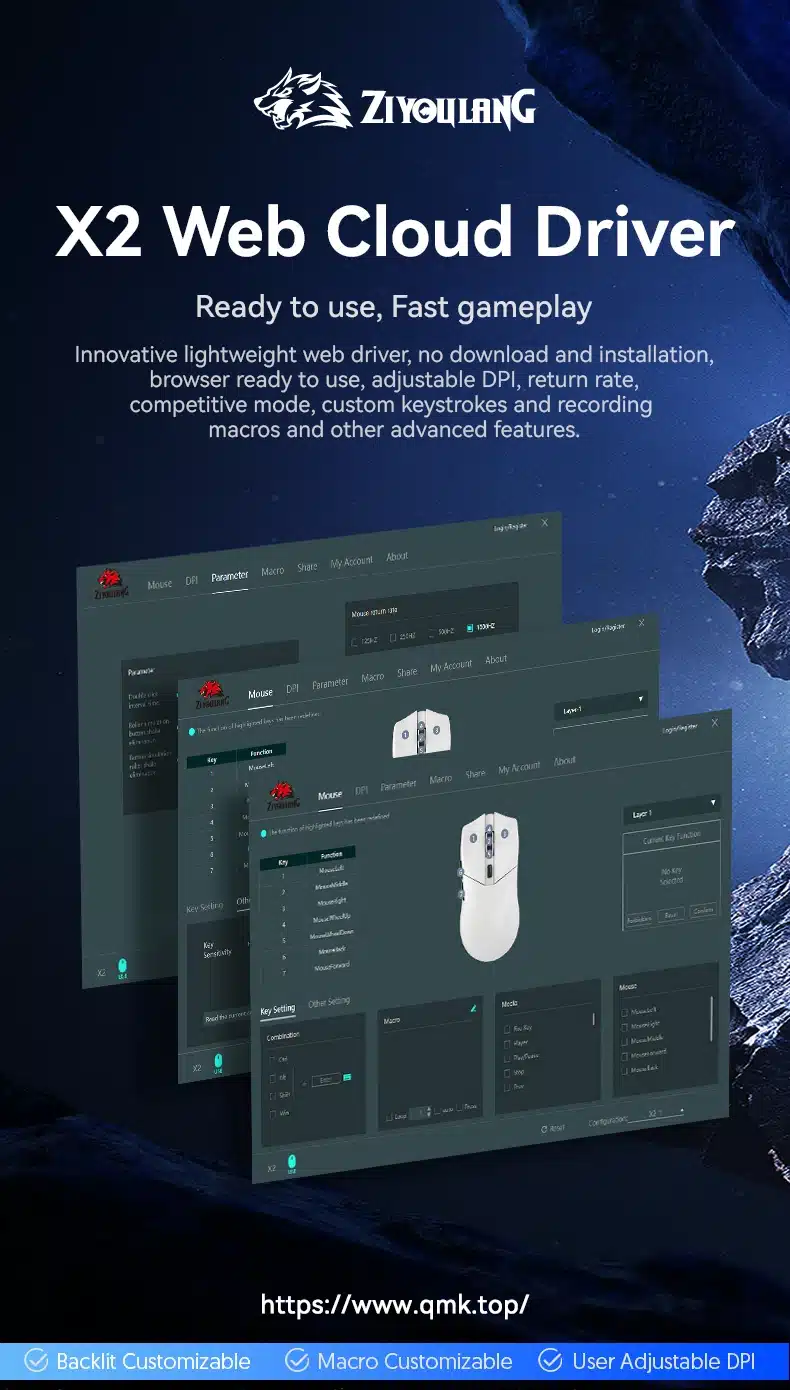Click the USB mouse icon in front window footer
The width and height of the screenshot is (790, 1390).
pyautogui.click(x=292, y=1162)
